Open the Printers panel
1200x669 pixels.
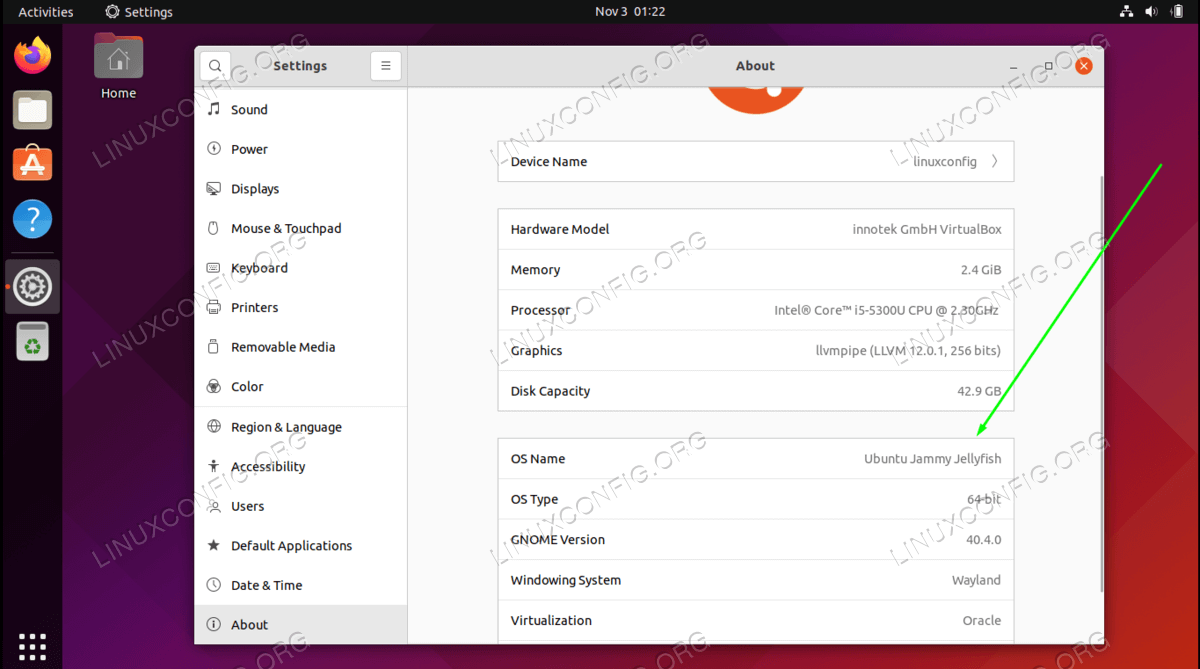pyautogui.click(x=301, y=307)
